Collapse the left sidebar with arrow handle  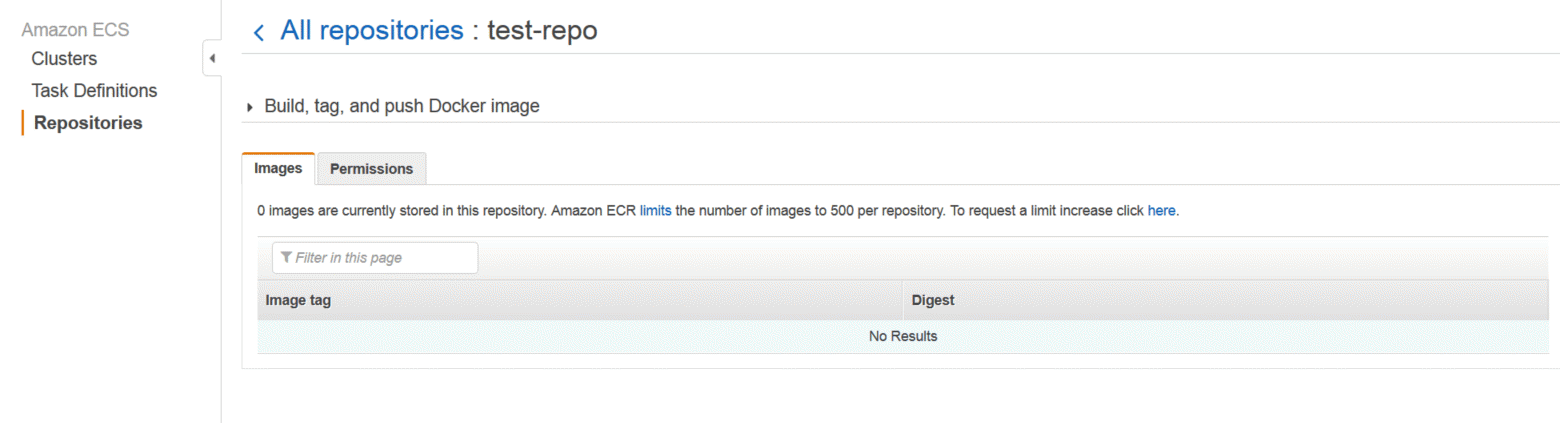pos(211,59)
